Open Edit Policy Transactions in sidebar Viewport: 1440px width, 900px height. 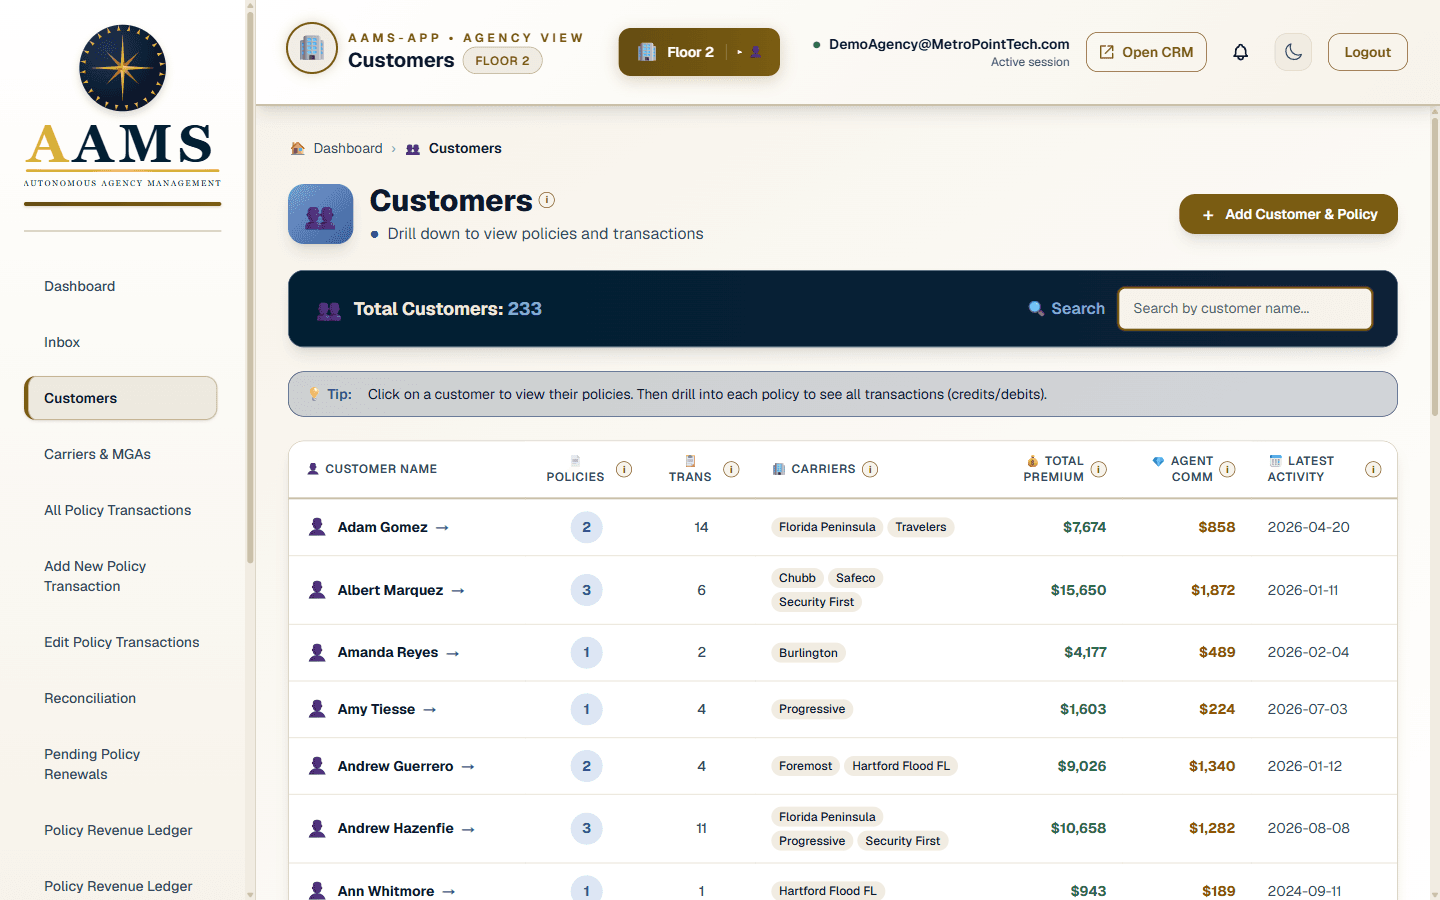(x=121, y=642)
